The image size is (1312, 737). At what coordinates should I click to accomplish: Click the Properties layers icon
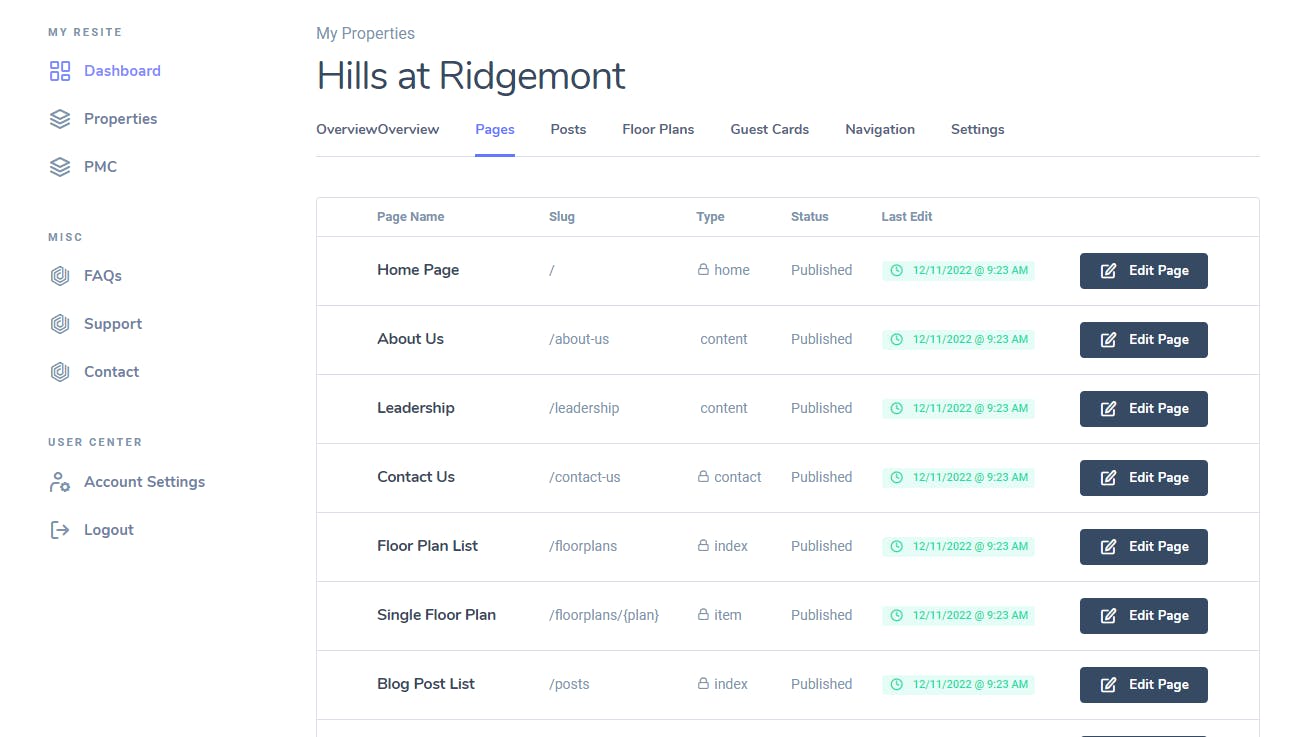point(60,119)
